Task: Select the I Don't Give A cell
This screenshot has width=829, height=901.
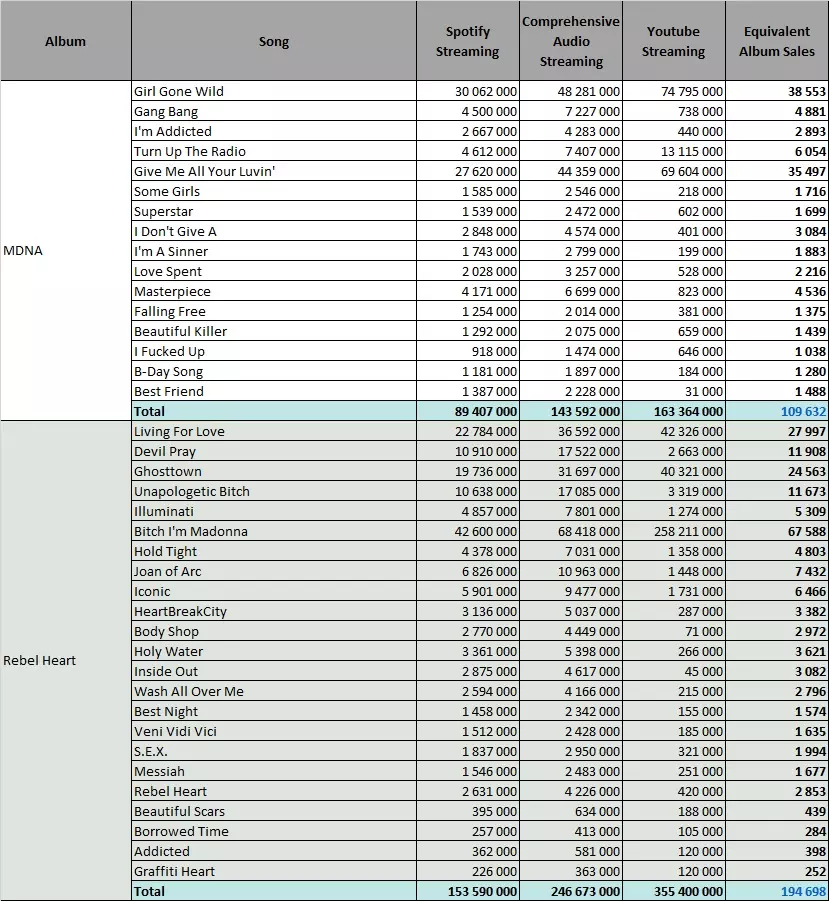Action: tap(273, 232)
